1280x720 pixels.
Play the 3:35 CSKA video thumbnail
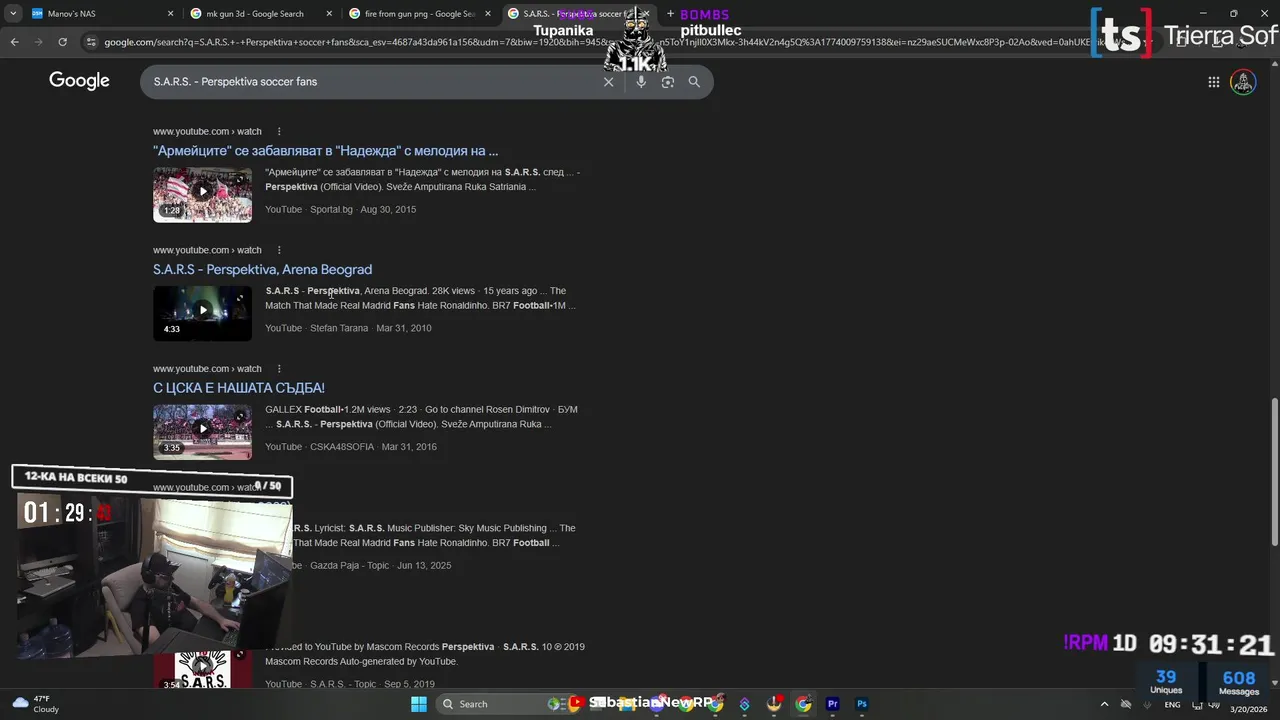pyautogui.click(x=202, y=431)
